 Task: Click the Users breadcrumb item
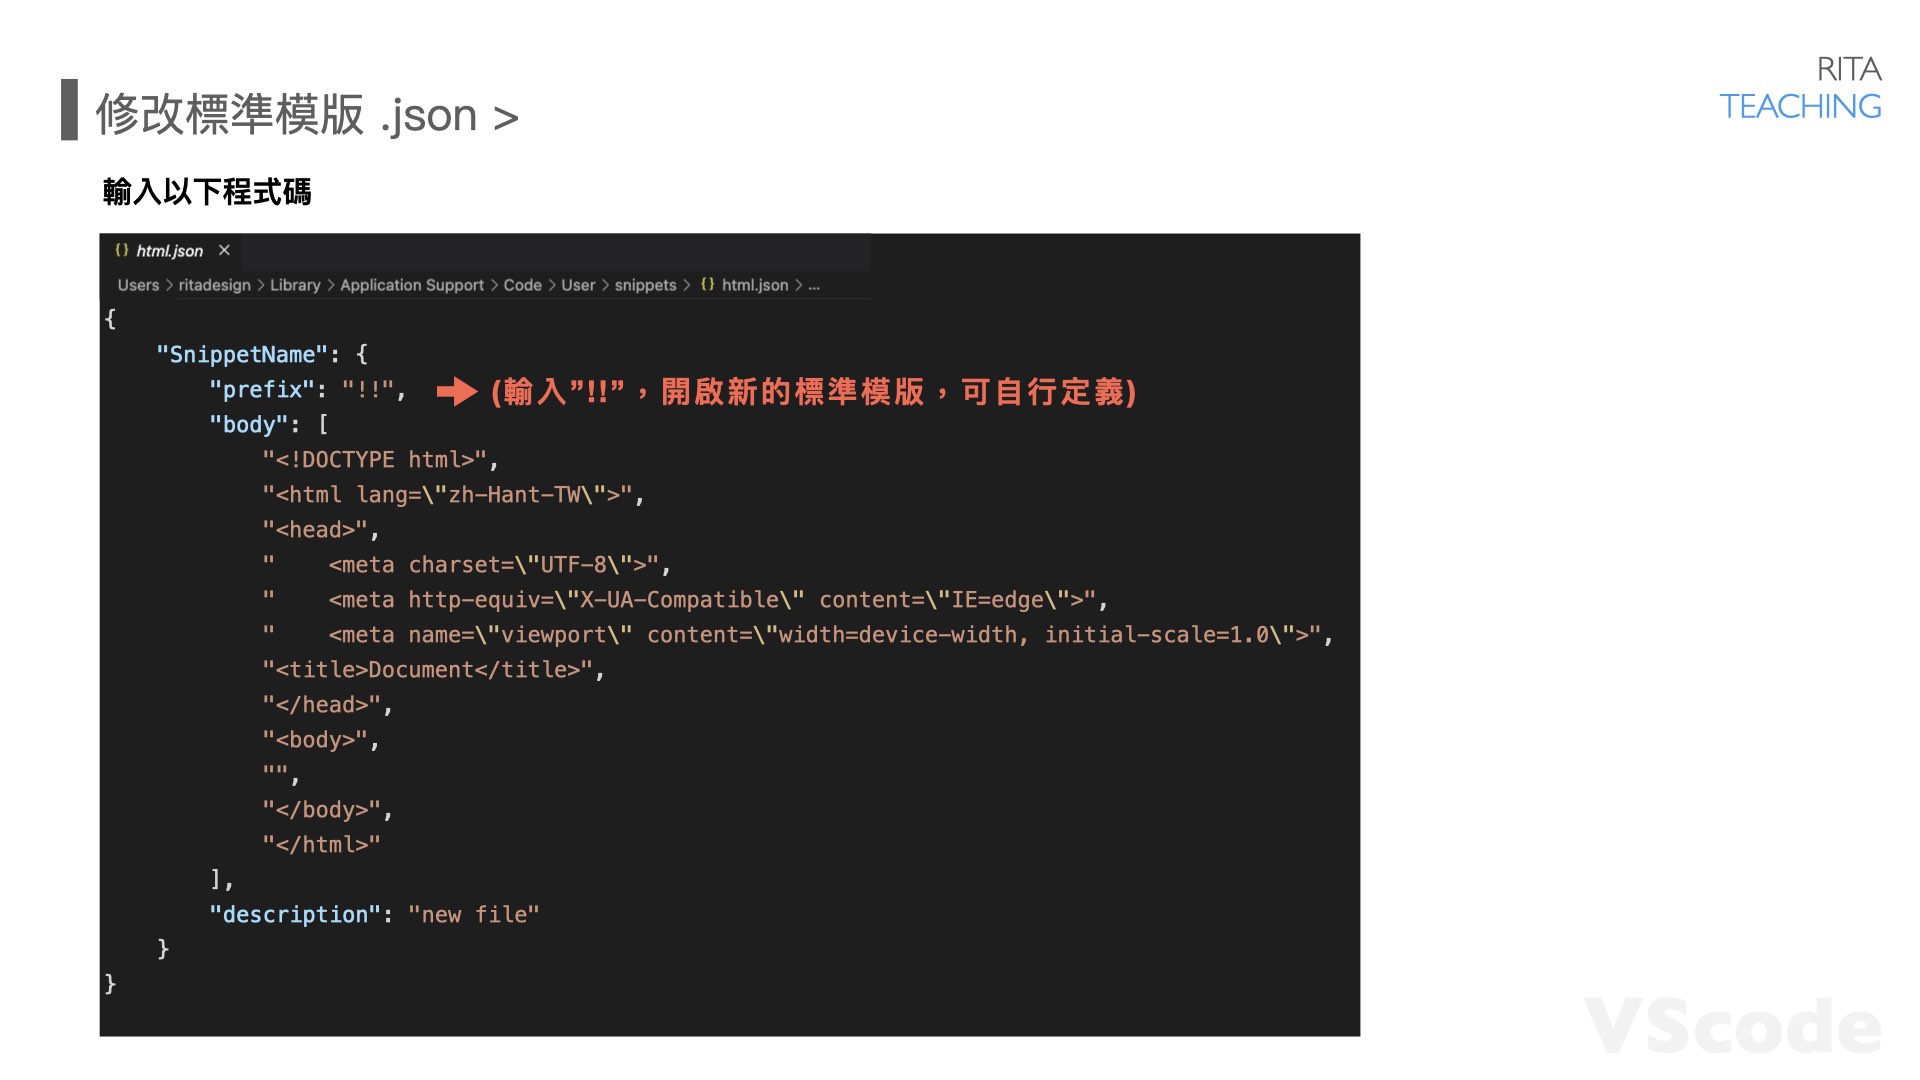[x=137, y=285]
